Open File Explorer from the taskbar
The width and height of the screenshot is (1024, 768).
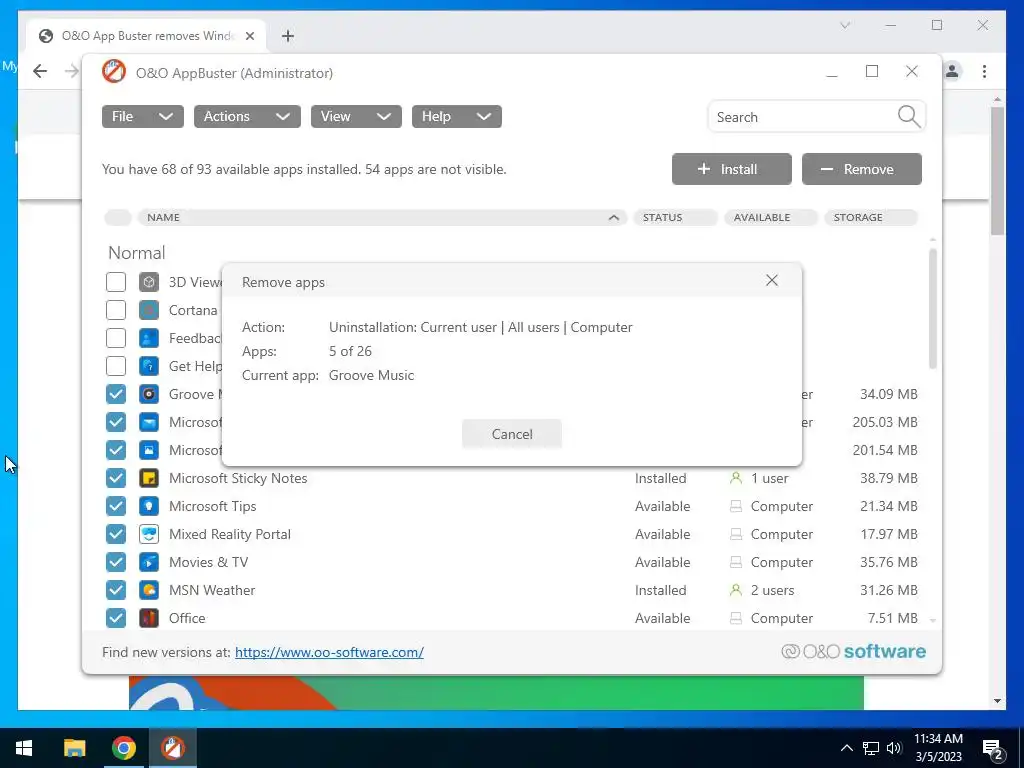(74, 748)
